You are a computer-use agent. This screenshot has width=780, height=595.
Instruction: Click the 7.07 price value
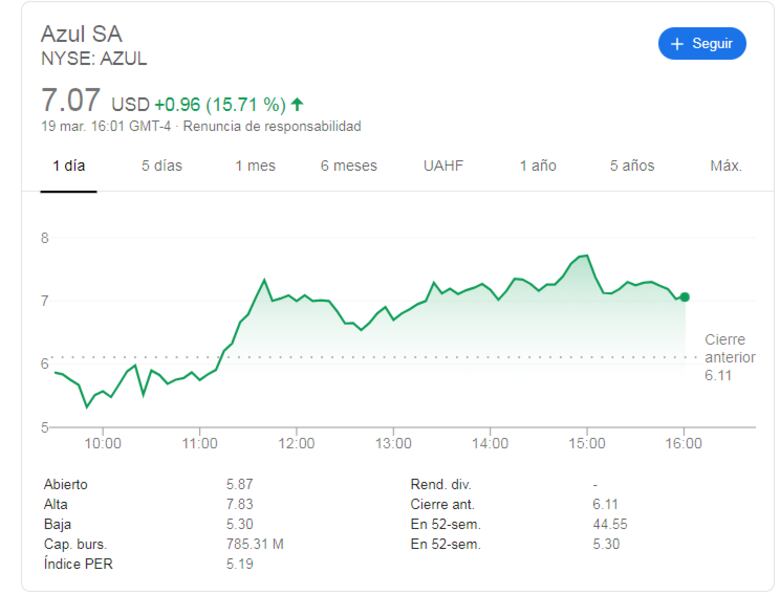tap(71, 100)
